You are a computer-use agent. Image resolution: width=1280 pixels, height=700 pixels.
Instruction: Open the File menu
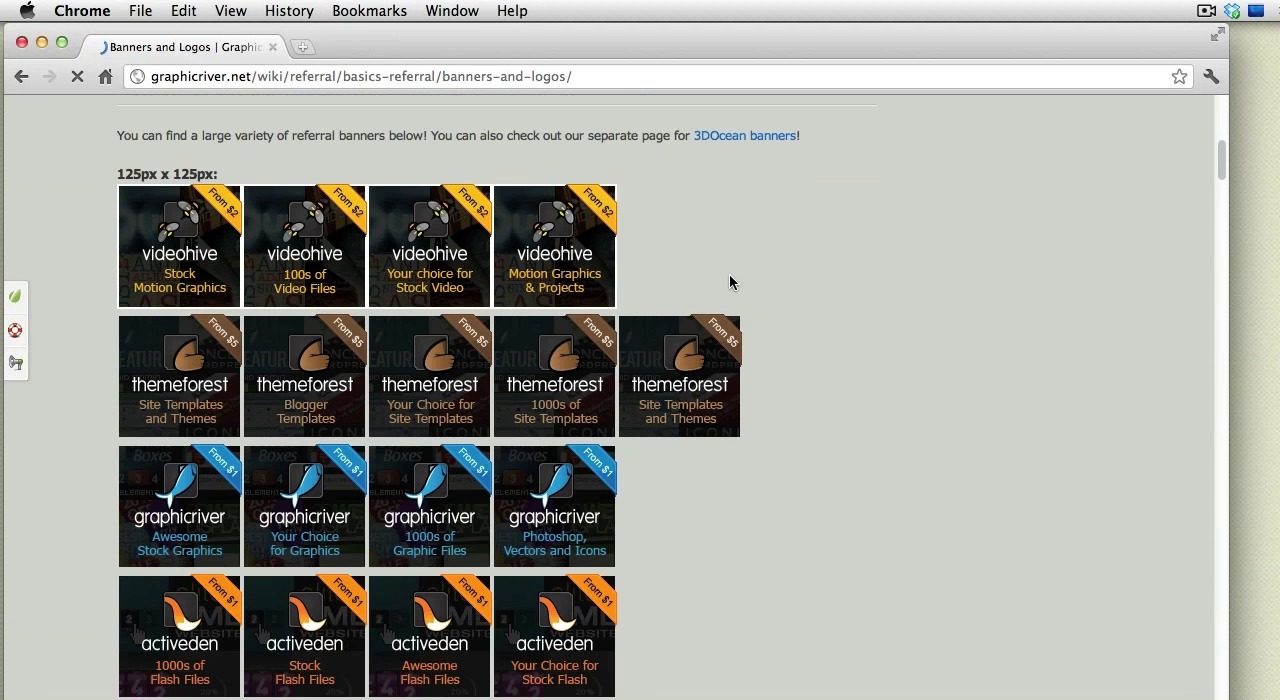click(x=140, y=11)
